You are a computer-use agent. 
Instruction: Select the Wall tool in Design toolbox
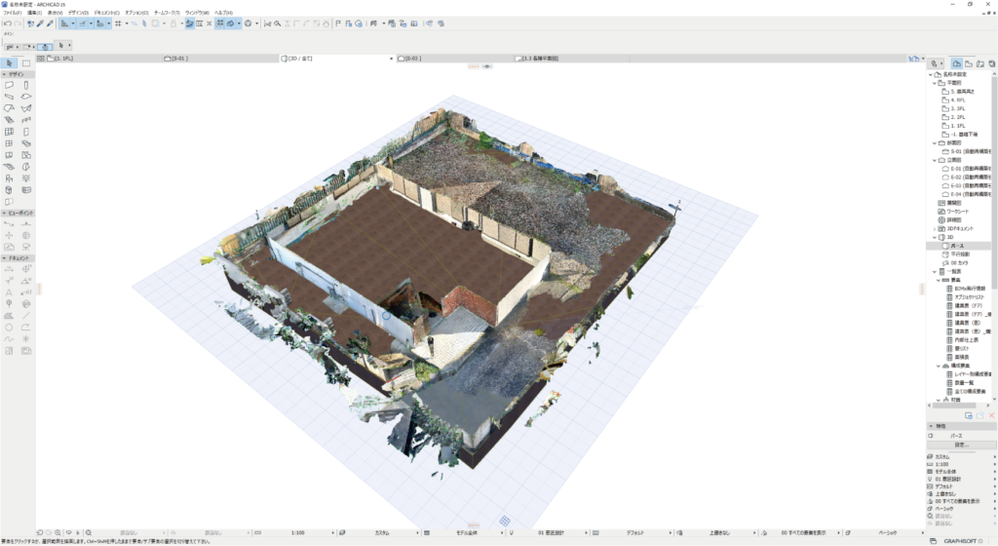coord(10,85)
